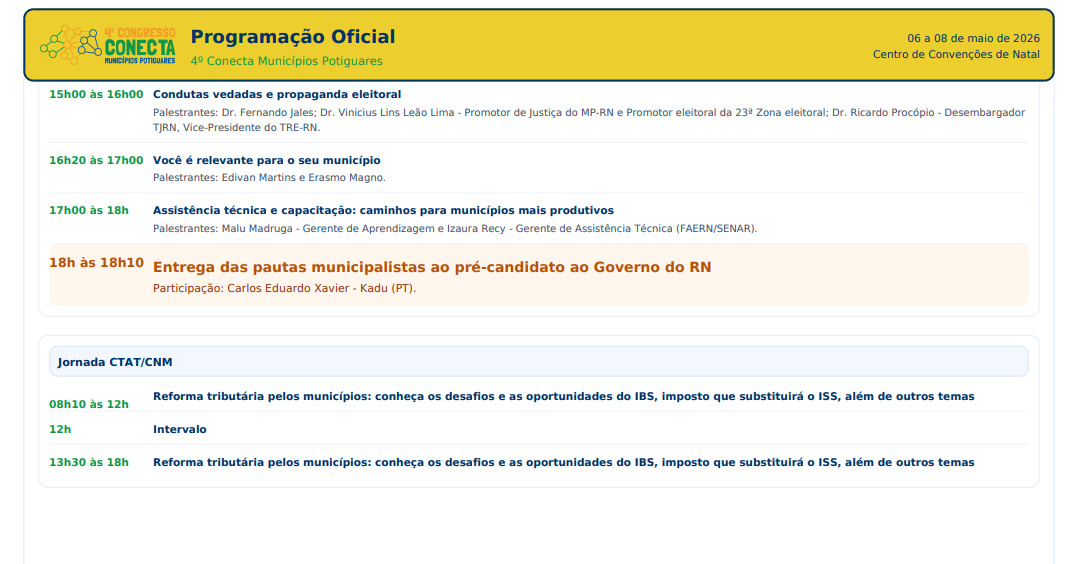Viewport: 1078px width, 564px height.
Task: Click the time '13h30 às 18h'
Action: (x=89, y=462)
